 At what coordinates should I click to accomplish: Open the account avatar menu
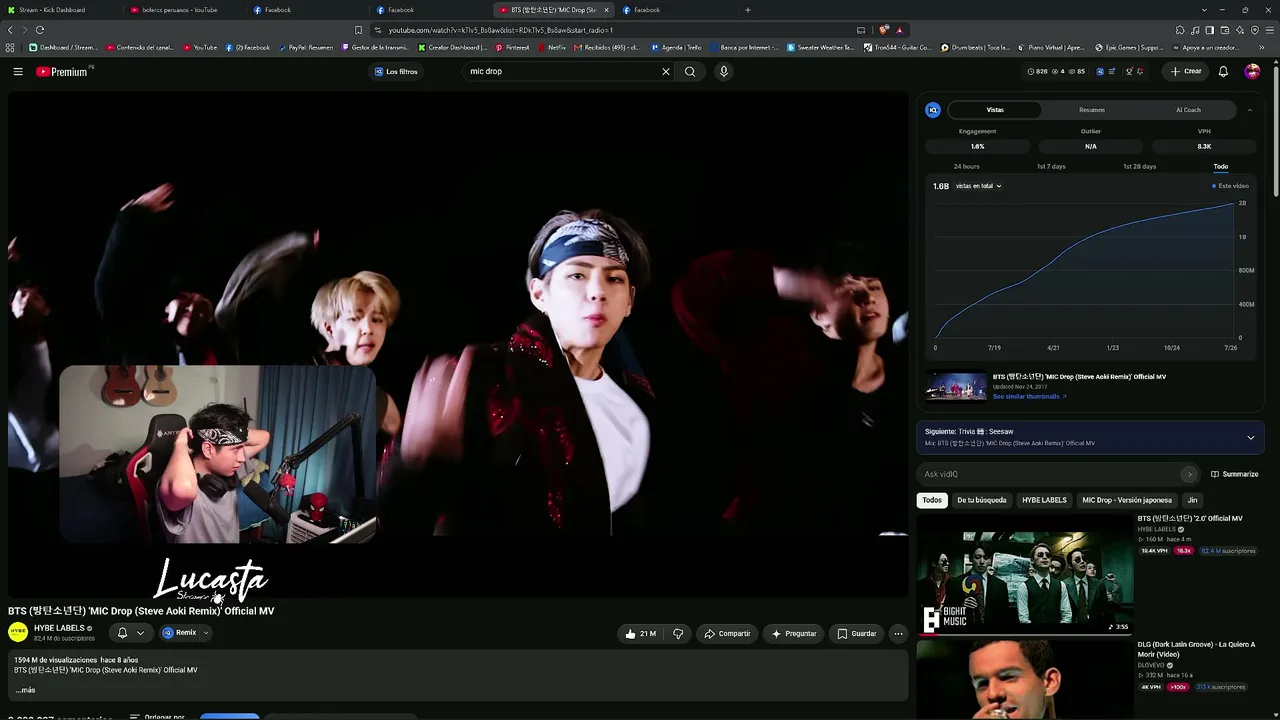(x=1252, y=72)
